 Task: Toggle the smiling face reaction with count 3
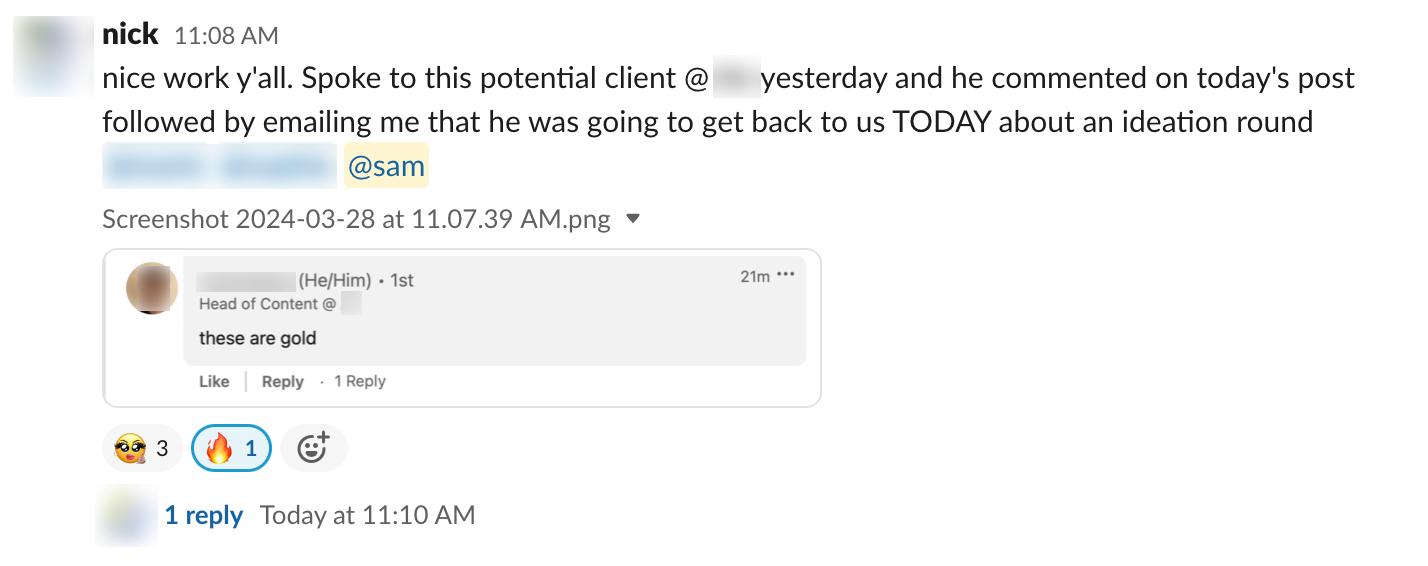[142, 449]
